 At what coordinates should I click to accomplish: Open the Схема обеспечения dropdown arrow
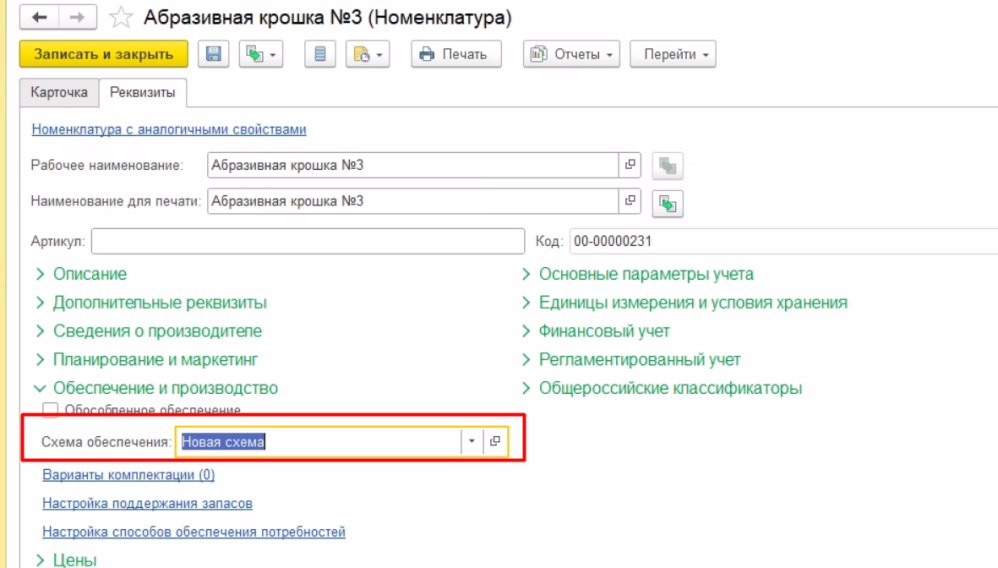click(x=471, y=442)
